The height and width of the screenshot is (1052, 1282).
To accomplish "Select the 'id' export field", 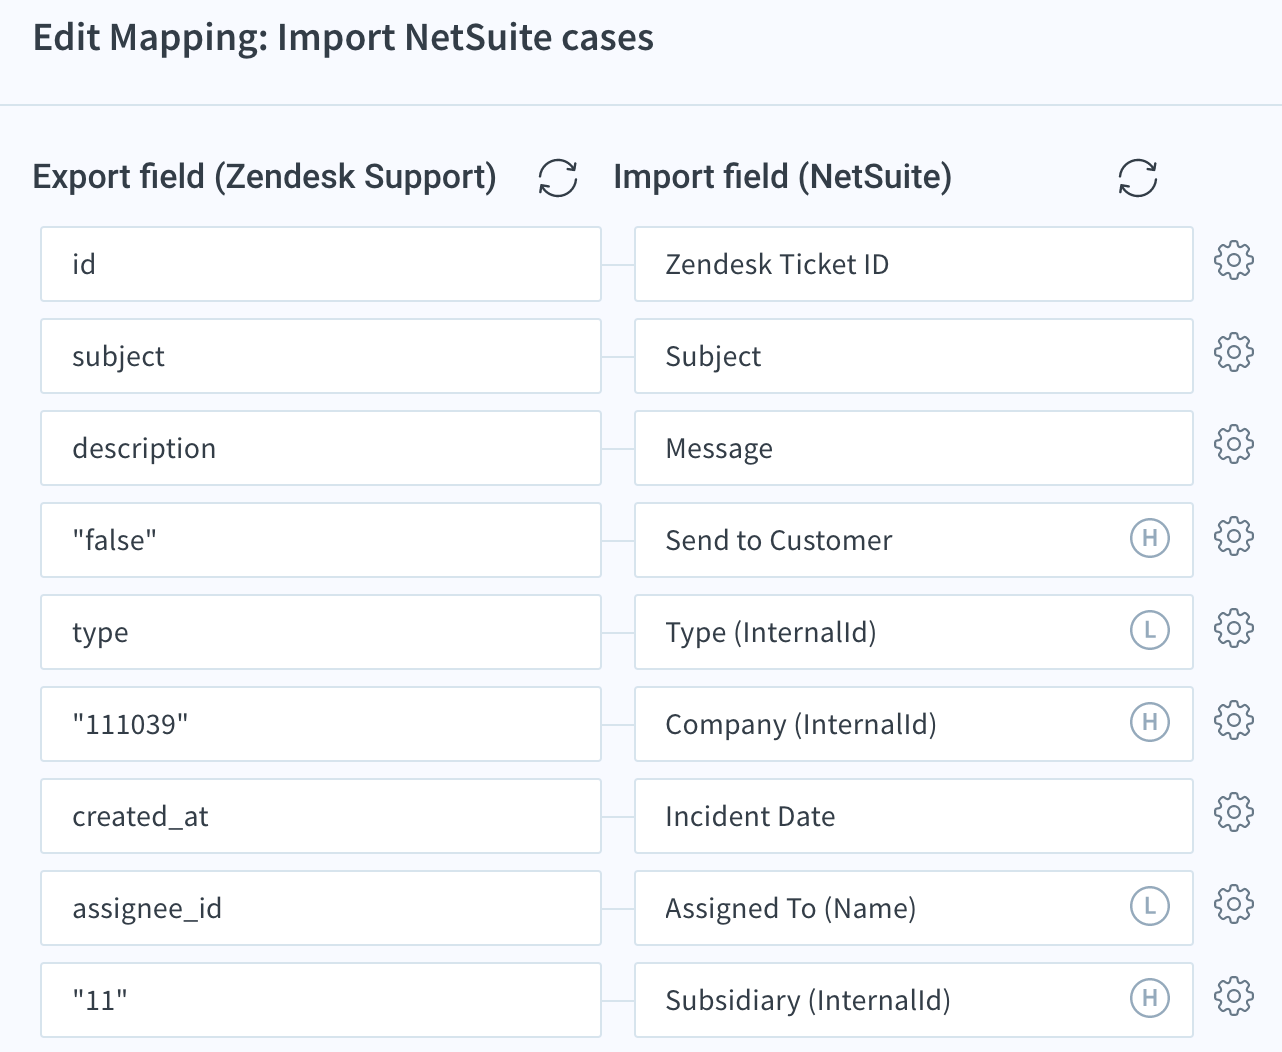I will click(321, 264).
